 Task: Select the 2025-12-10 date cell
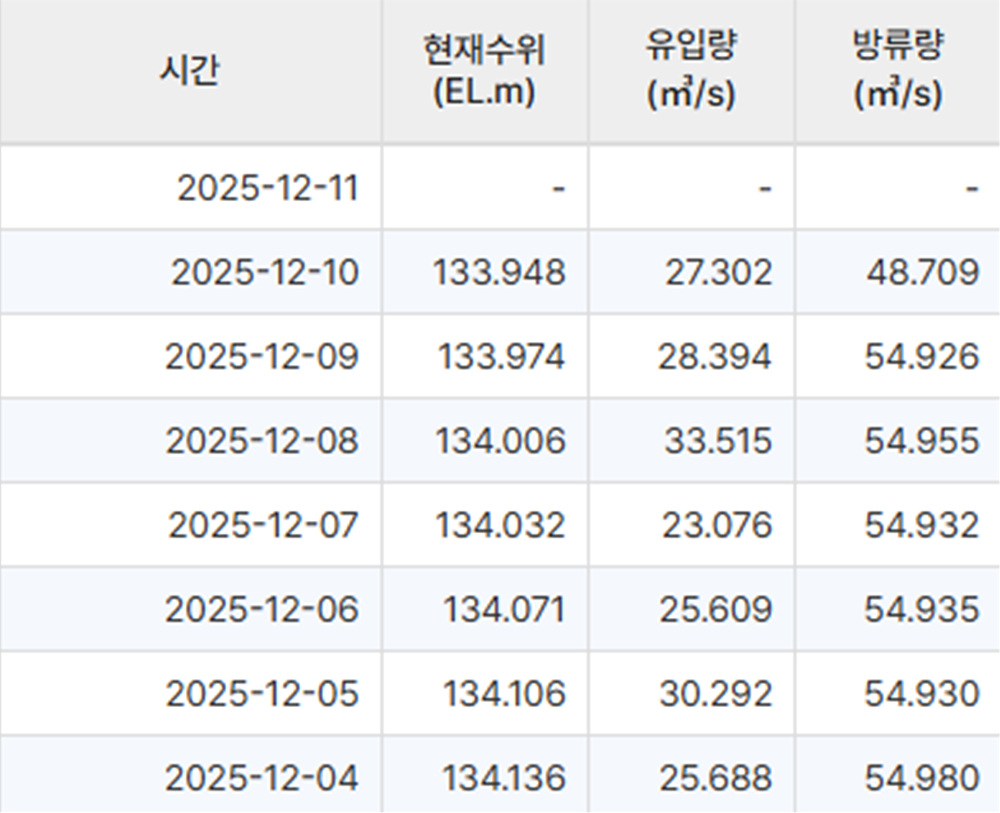[x=264, y=272]
